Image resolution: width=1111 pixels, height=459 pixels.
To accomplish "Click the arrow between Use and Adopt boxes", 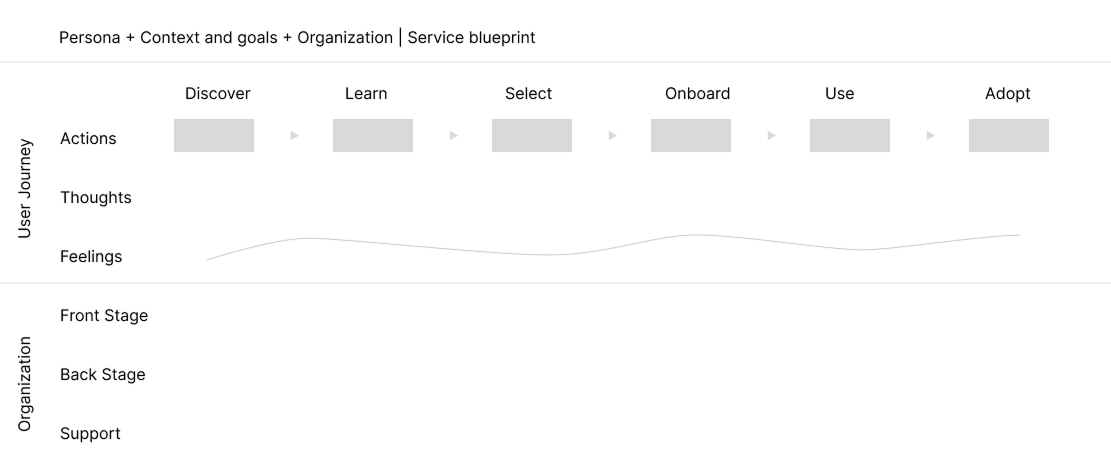I will pyautogui.click(x=930, y=135).
